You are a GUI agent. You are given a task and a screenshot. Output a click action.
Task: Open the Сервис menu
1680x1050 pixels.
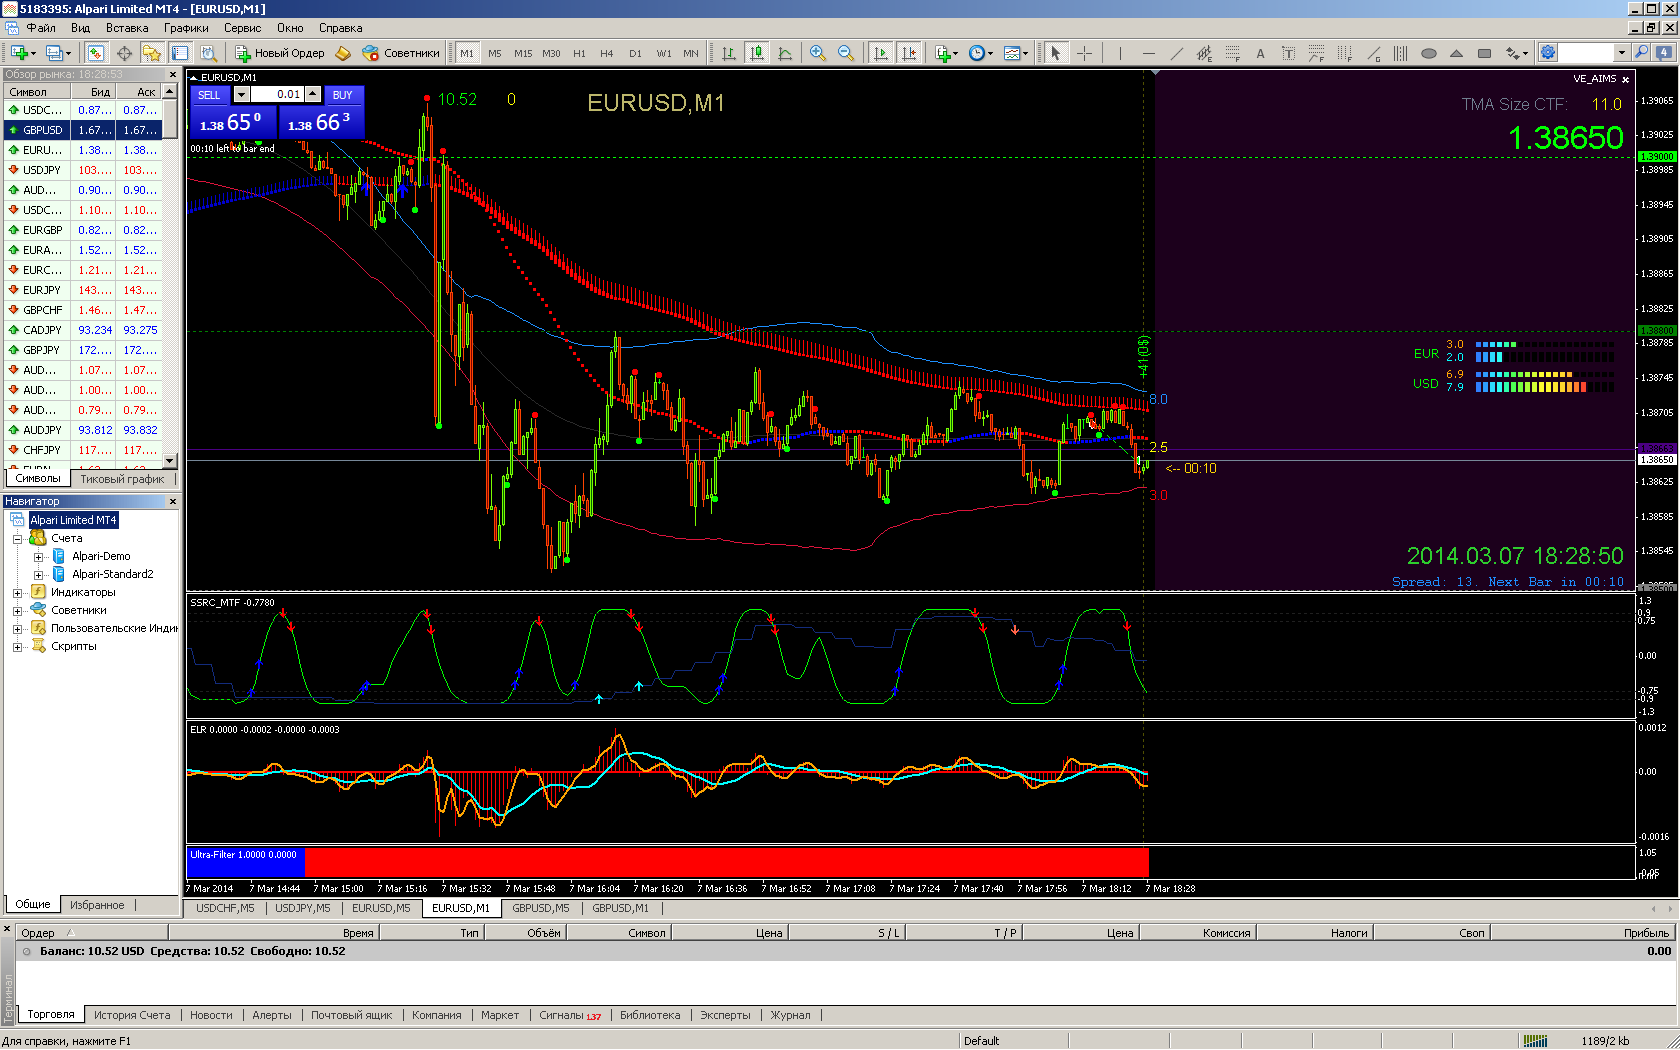pos(242,28)
